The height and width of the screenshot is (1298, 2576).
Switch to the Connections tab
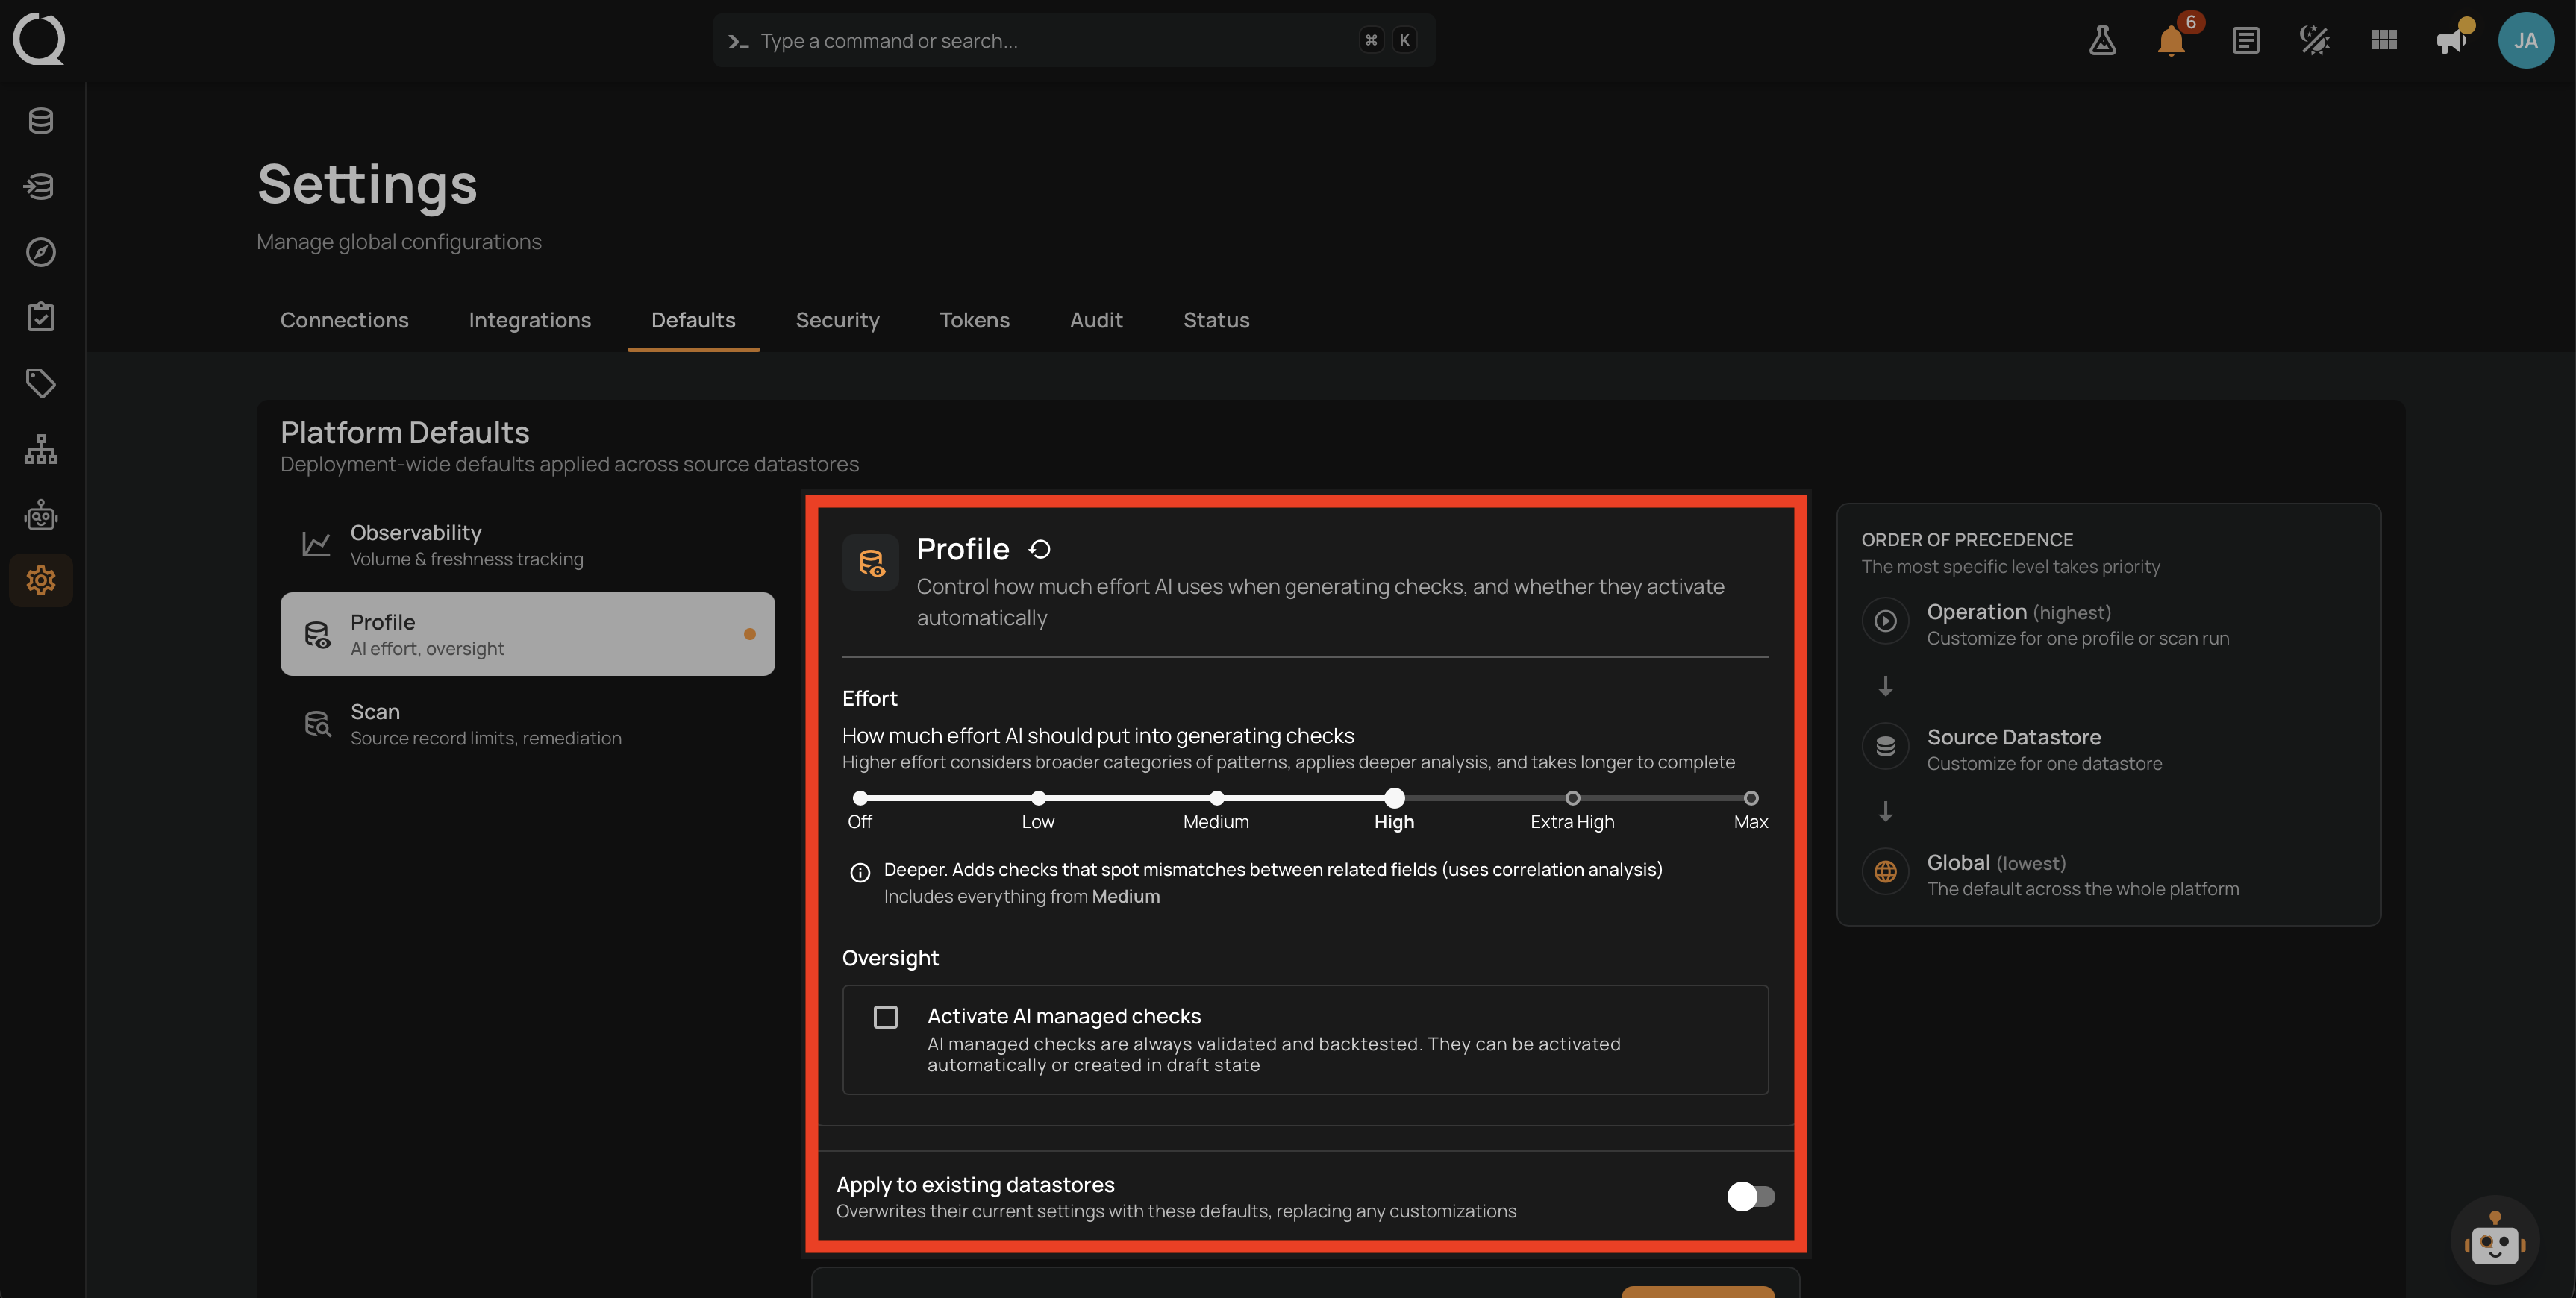(344, 320)
